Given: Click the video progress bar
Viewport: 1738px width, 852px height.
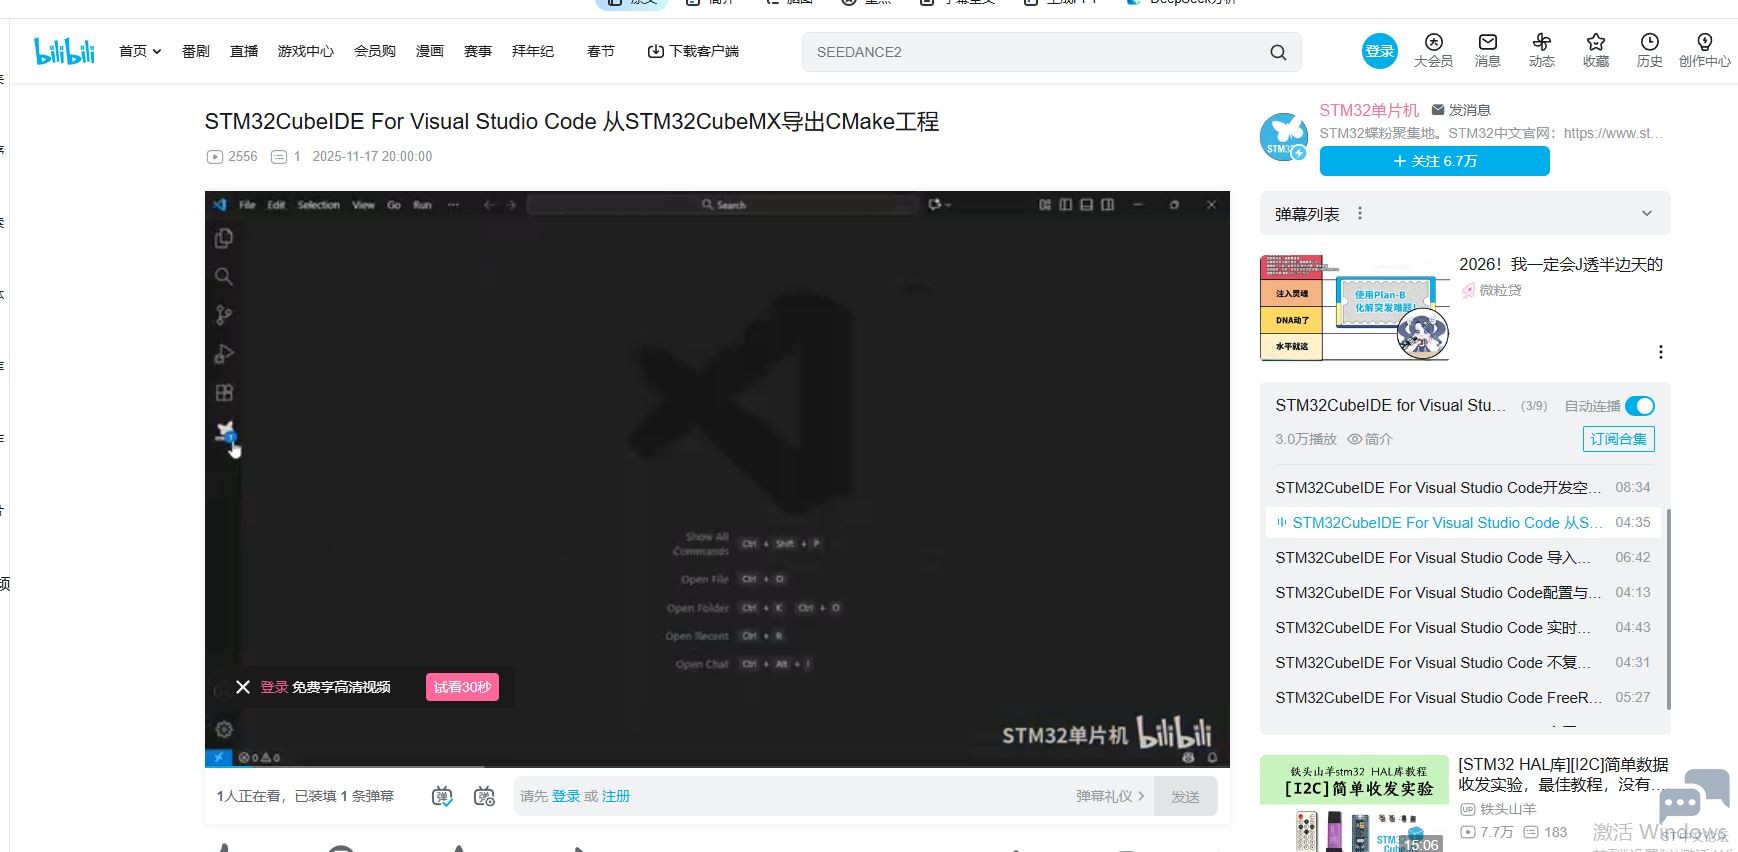Looking at the screenshot, I should point(717,767).
